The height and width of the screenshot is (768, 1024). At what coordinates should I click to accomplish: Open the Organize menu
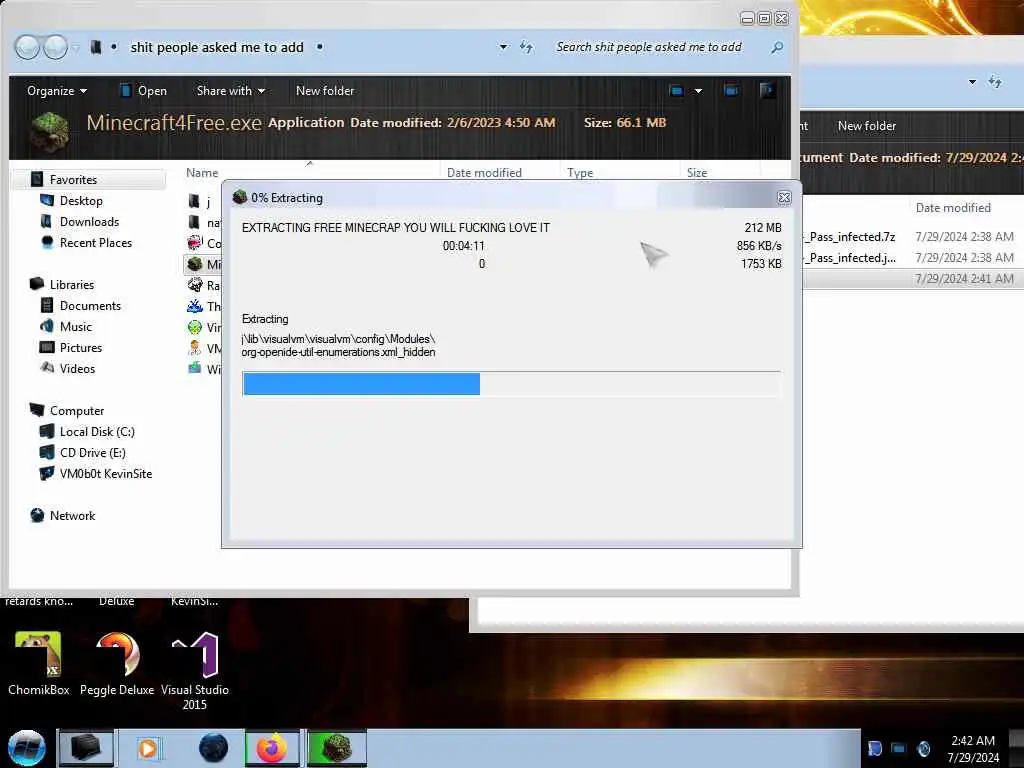[57, 91]
